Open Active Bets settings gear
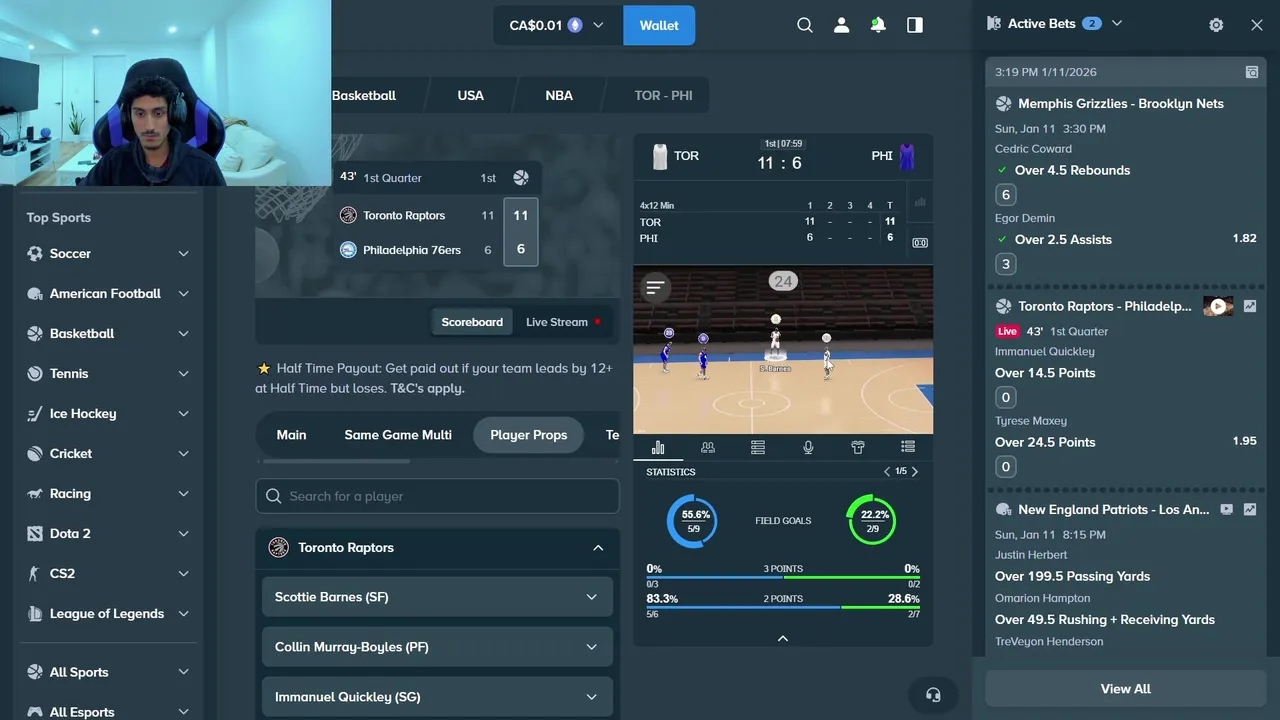The width and height of the screenshot is (1280, 720). point(1216,25)
